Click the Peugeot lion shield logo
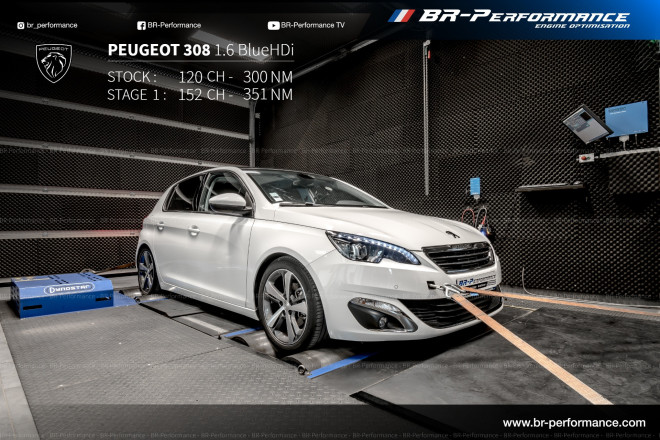660x440 pixels. tap(54, 62)
